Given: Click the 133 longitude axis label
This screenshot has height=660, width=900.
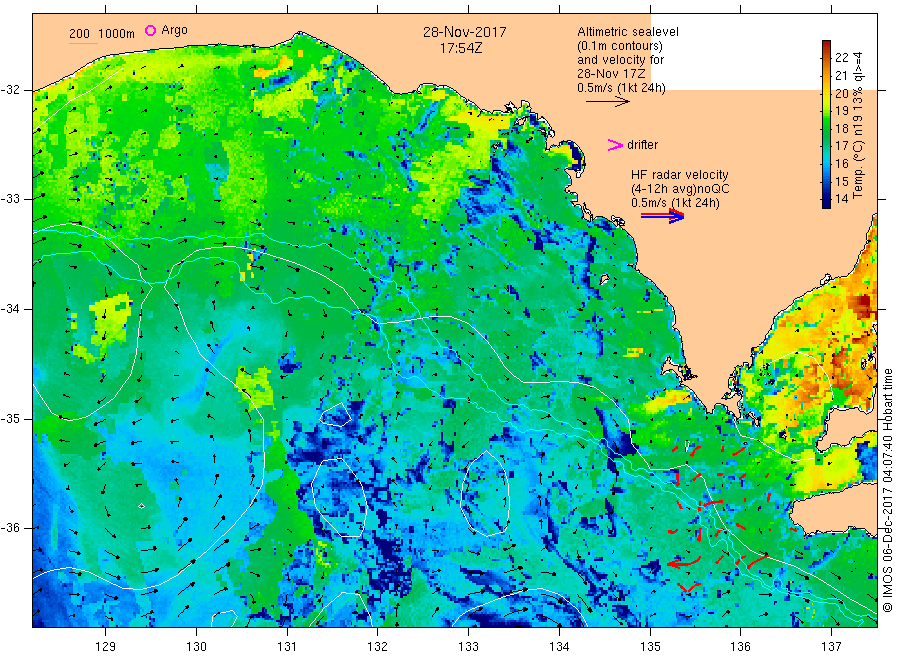Looking at the screenshot, I should tap(468, 647).
